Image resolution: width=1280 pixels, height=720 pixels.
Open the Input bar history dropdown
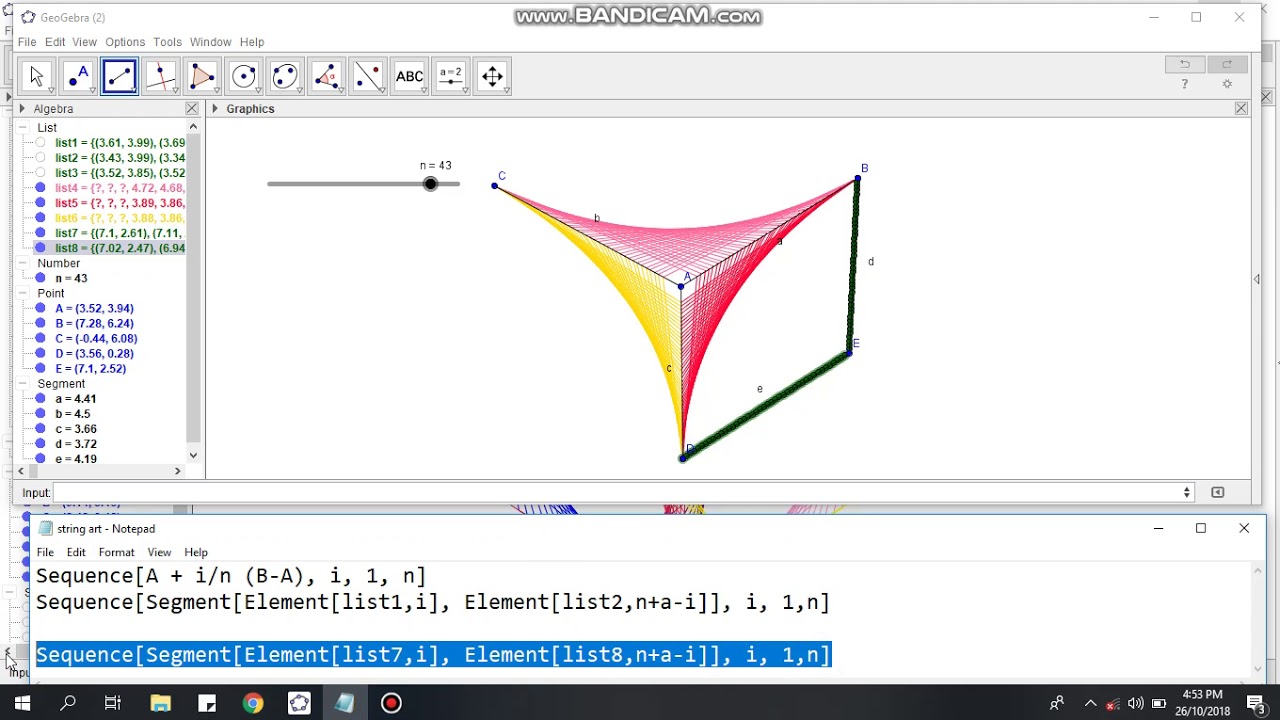pos(1187,492)
